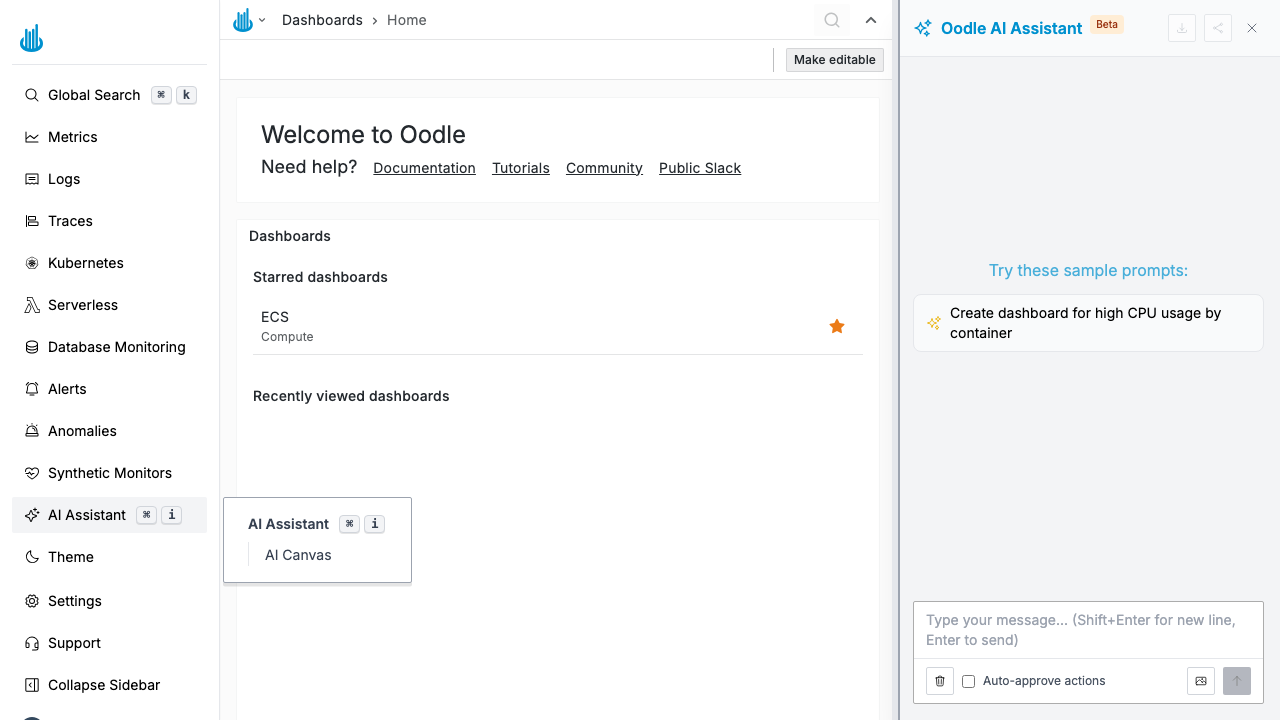1280x720 pixels.
Task: Unstar the ECS dashboard
Action: pyautogui.click(x=837, y=326)
